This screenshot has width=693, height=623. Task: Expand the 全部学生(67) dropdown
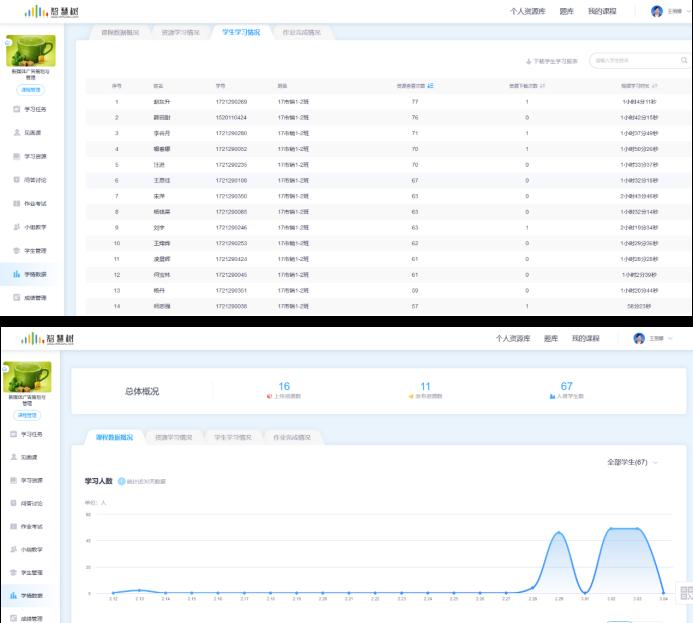click(x=634, y=462)
